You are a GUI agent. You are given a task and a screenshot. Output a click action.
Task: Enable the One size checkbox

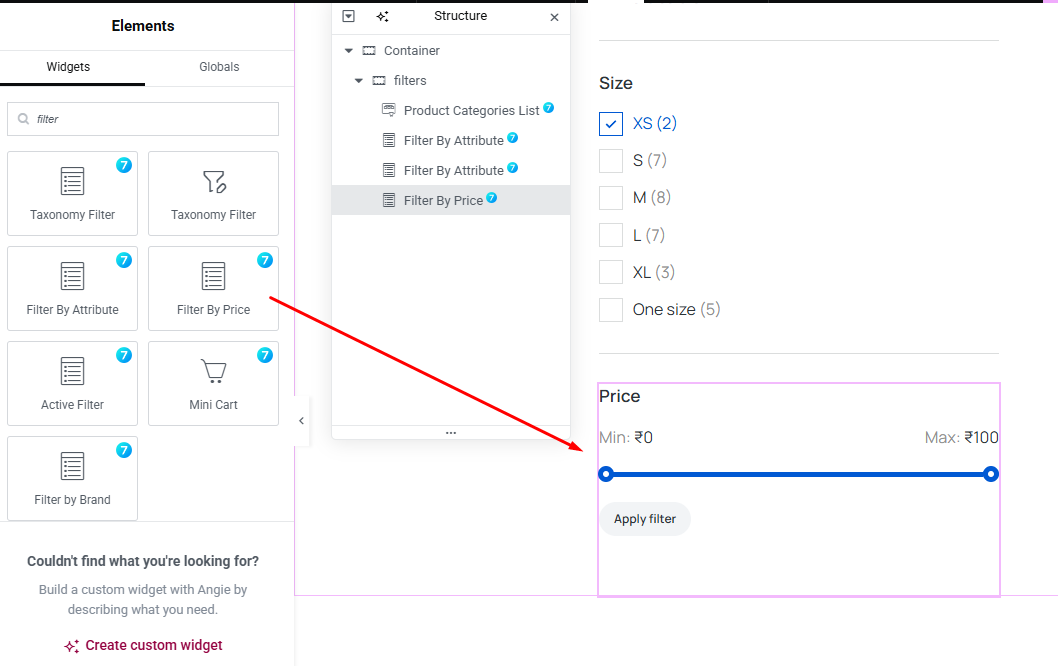coord(611,310)
